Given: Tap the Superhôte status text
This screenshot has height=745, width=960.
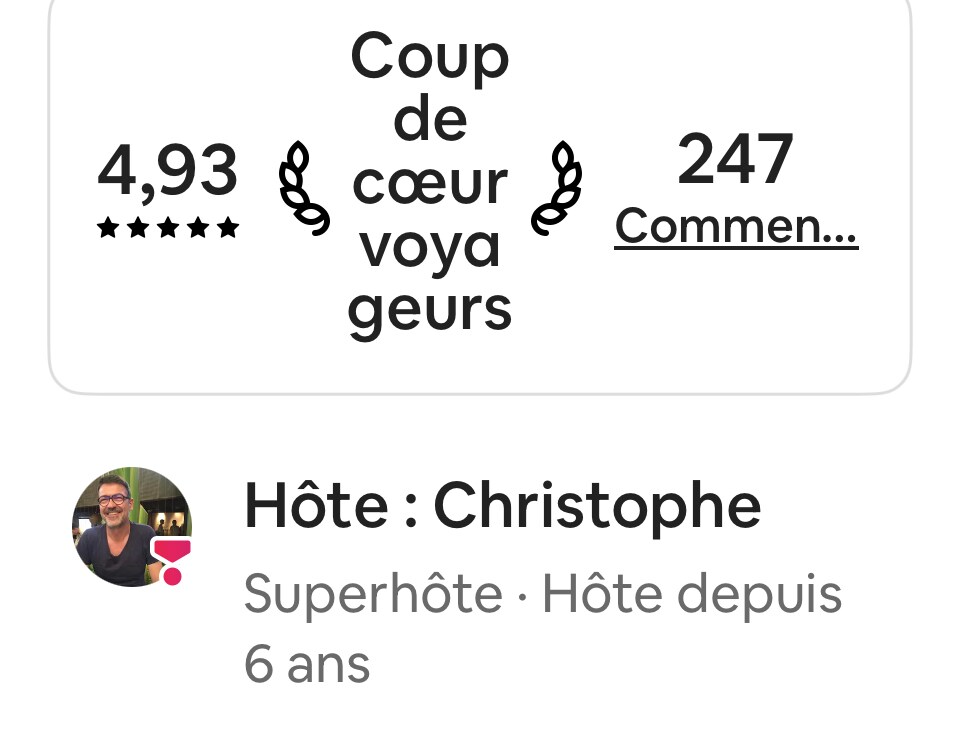Looking at the screenshot, I should (x=373, y=593).
